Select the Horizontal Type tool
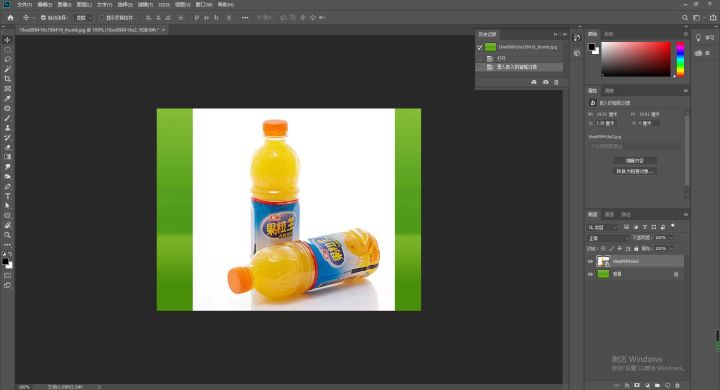The height and width of the screenshot is (390, 720). click(x=7, y=196)
